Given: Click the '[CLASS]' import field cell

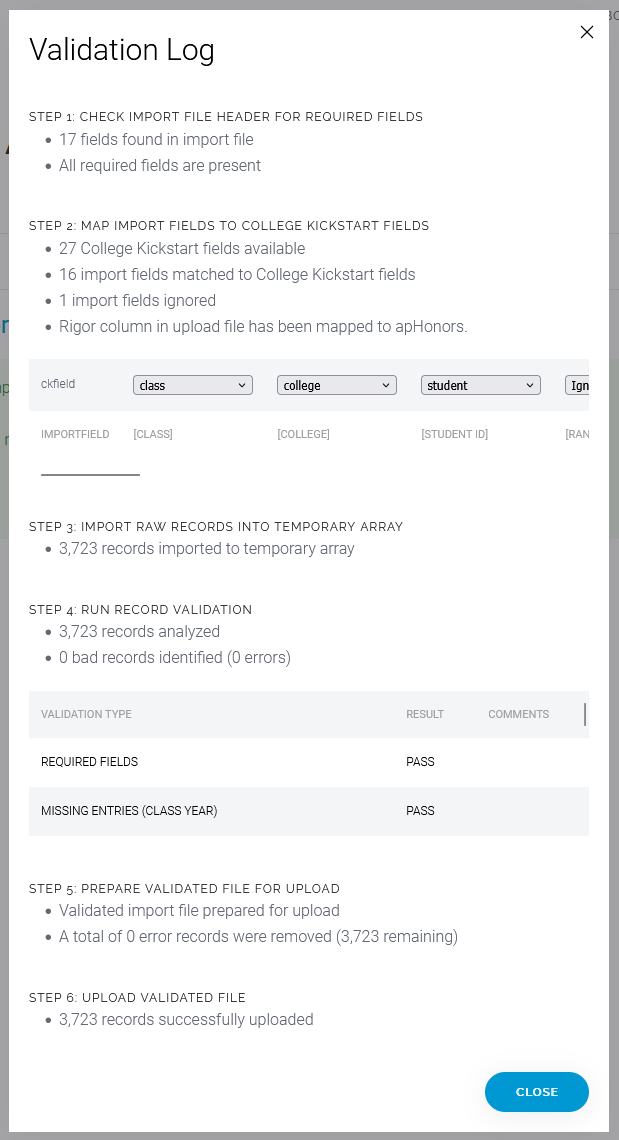Looking at the screenshot, I should click(153, 434).
